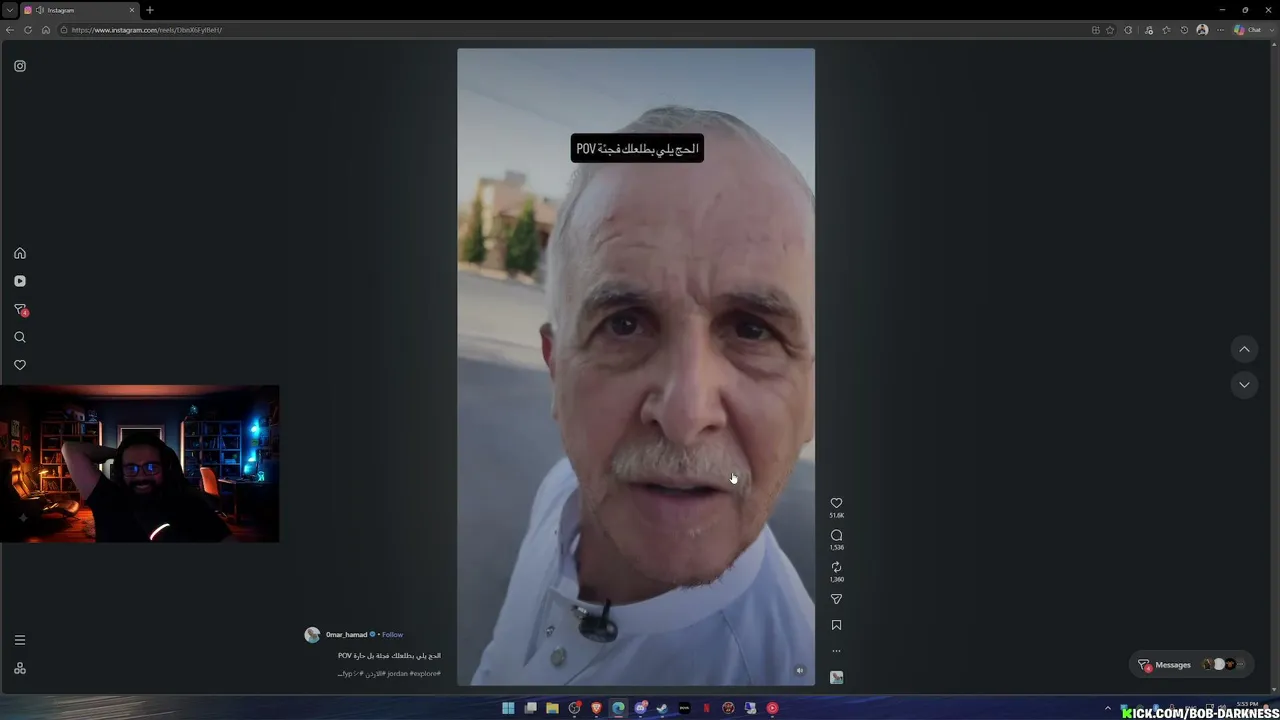Open comments on the reel
Image resolution: width=1280 pixels, height=720 pixels.
(x=837, y=535)
